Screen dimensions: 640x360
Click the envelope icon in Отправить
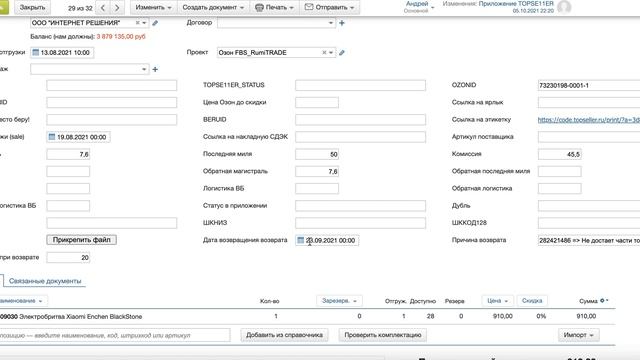pos(309,7)
